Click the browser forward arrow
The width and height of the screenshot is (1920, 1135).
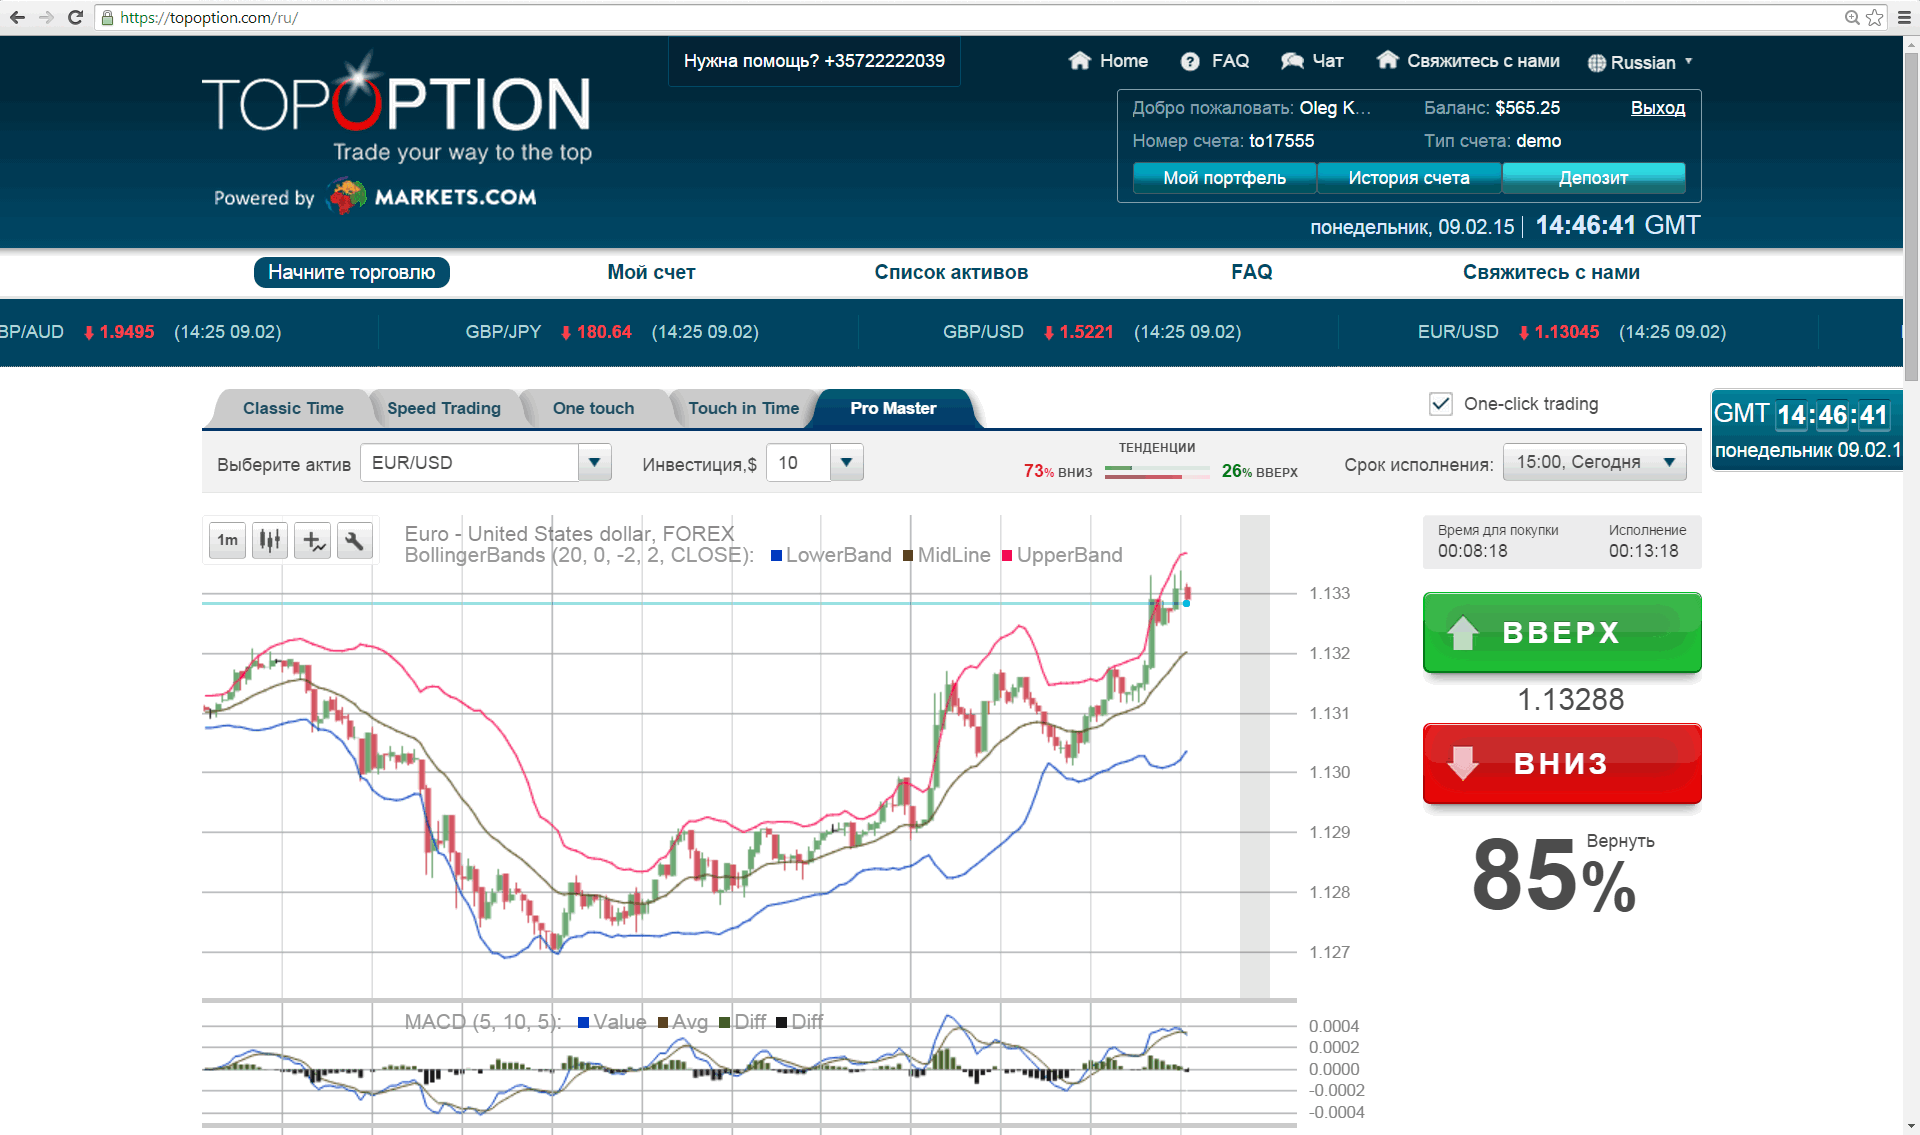(46, 17)
